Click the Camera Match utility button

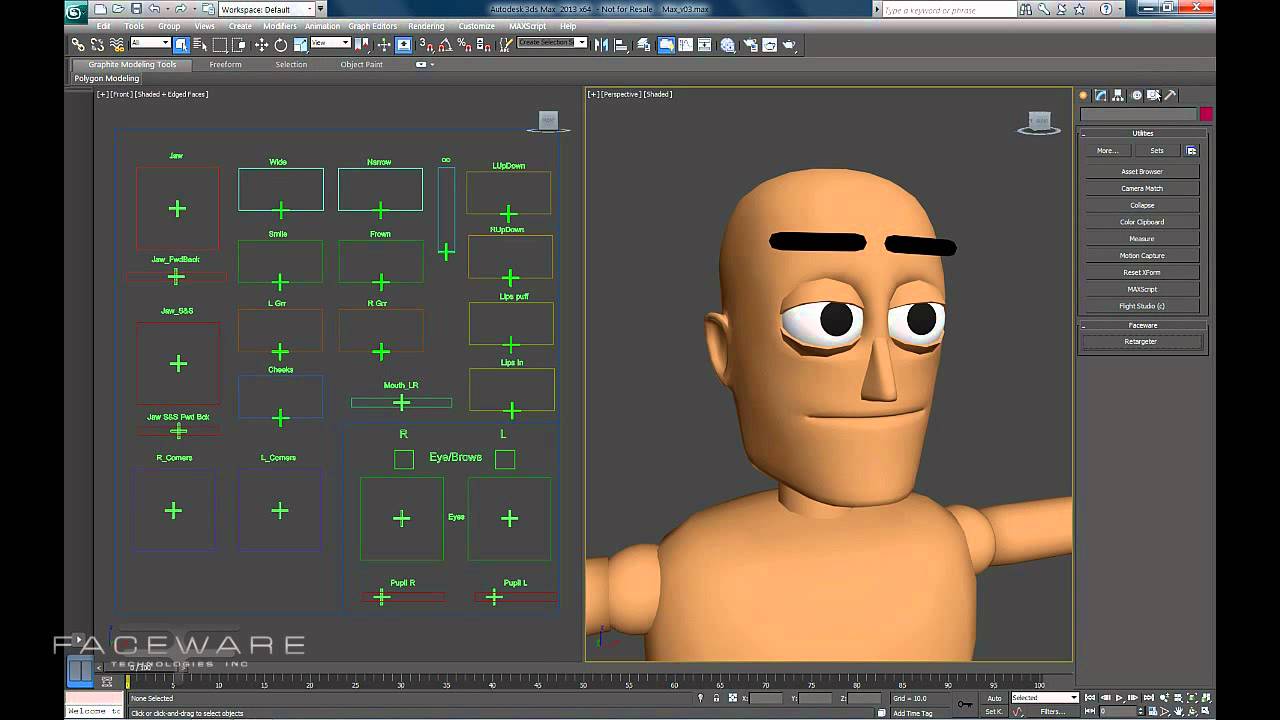point(1141,188)
